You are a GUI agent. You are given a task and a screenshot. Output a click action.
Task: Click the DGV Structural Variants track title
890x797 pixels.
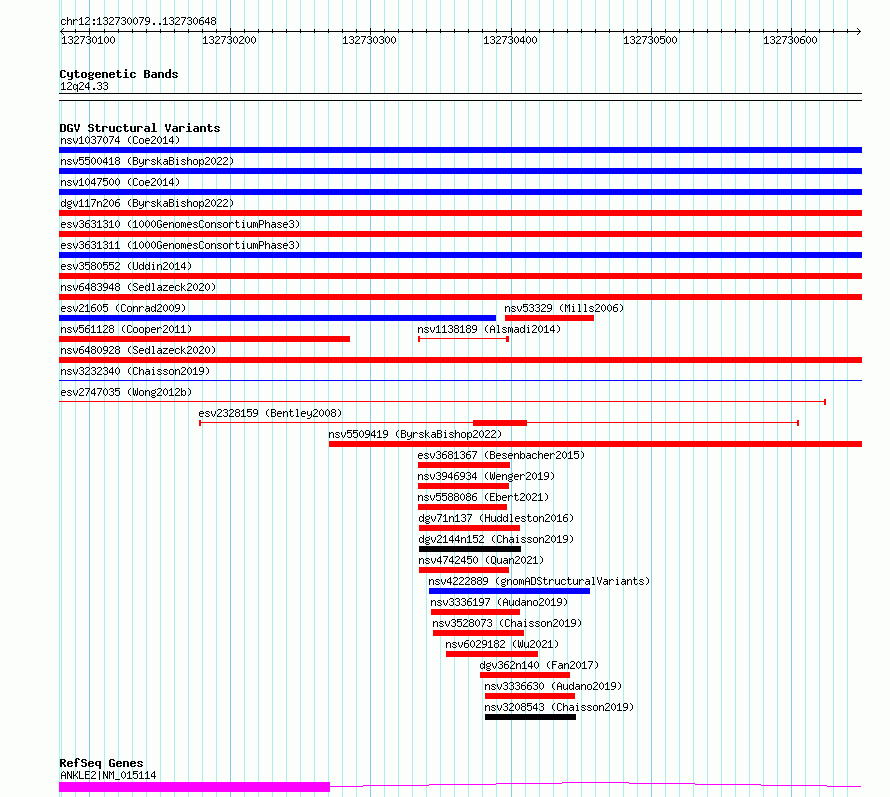click(x=140, y=128)
